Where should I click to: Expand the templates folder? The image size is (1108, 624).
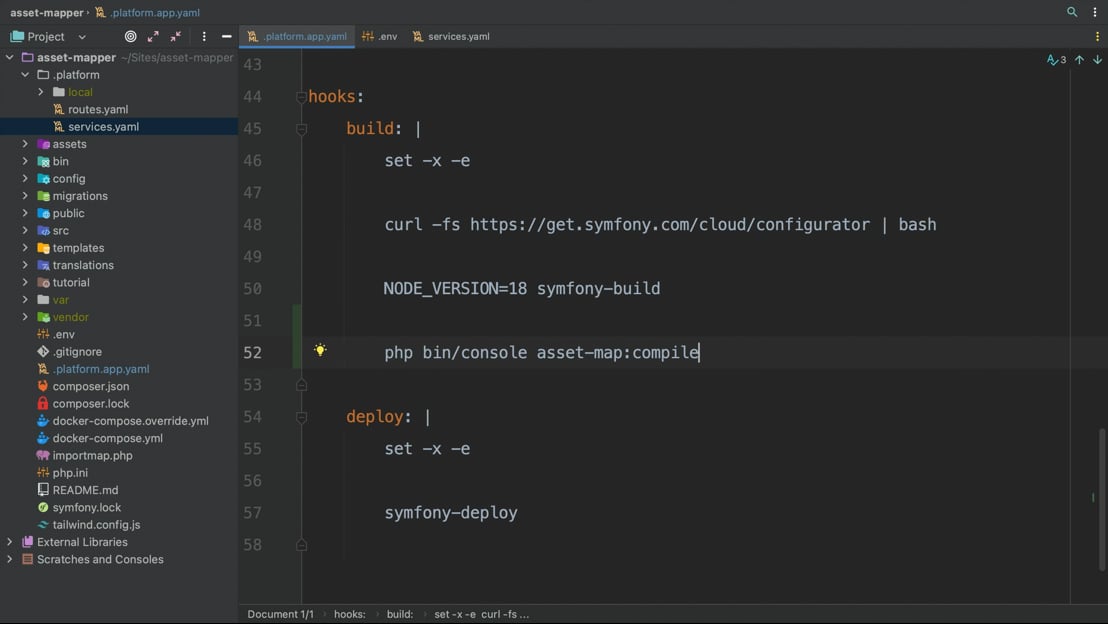(25, 247)
